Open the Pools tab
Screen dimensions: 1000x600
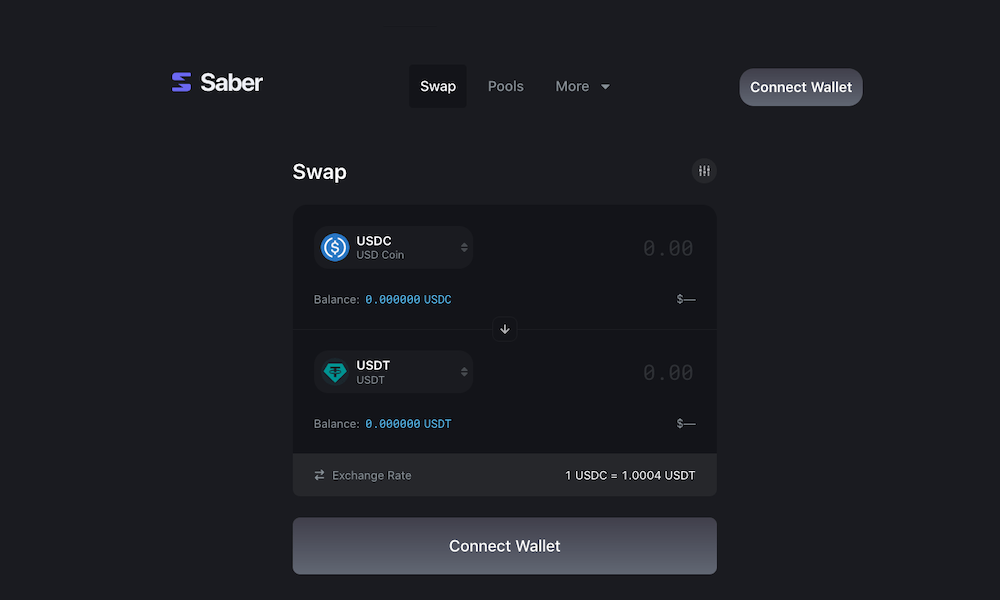[x=506, y=86]
